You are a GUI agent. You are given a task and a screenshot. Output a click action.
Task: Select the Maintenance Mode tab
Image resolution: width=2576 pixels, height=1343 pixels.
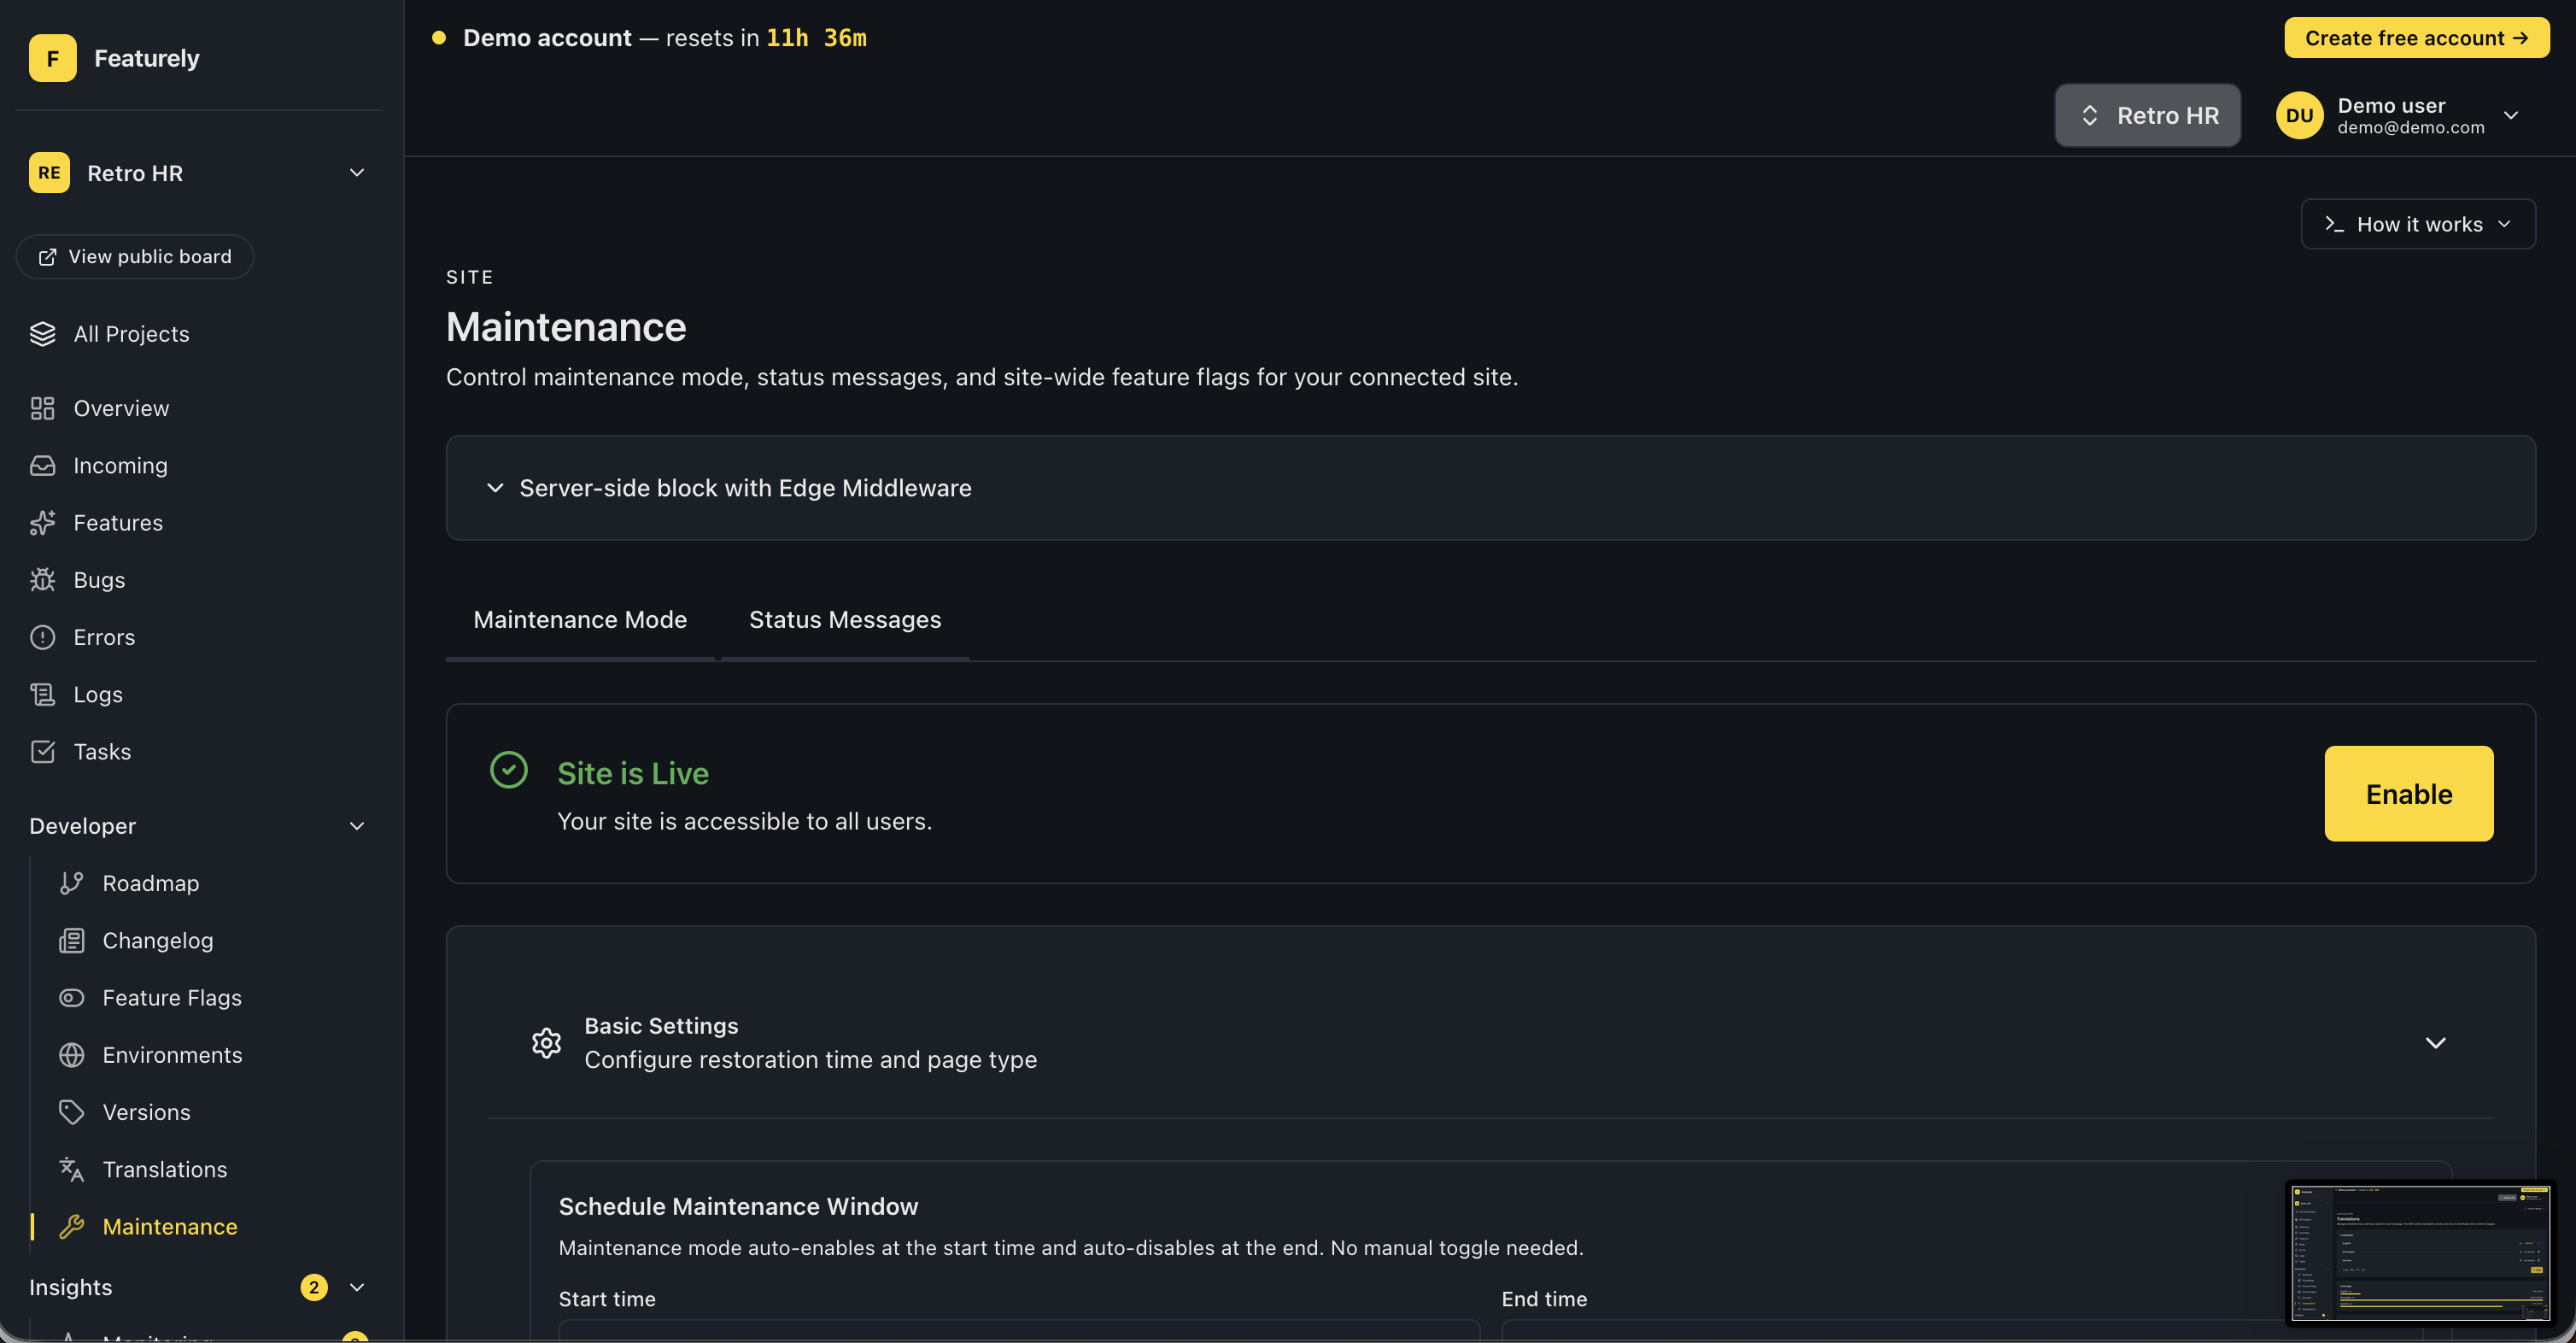(580, 620)
